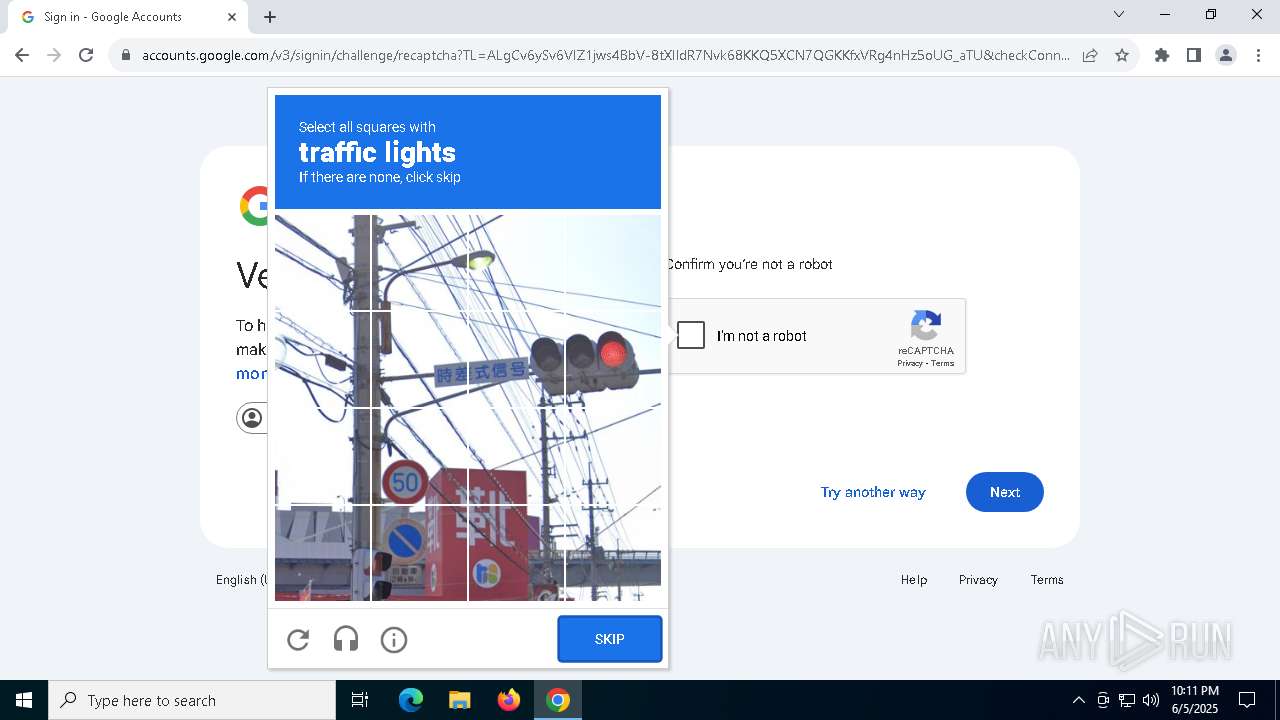
Task: Show hidden system tray icons
Action: [1078, 700]
